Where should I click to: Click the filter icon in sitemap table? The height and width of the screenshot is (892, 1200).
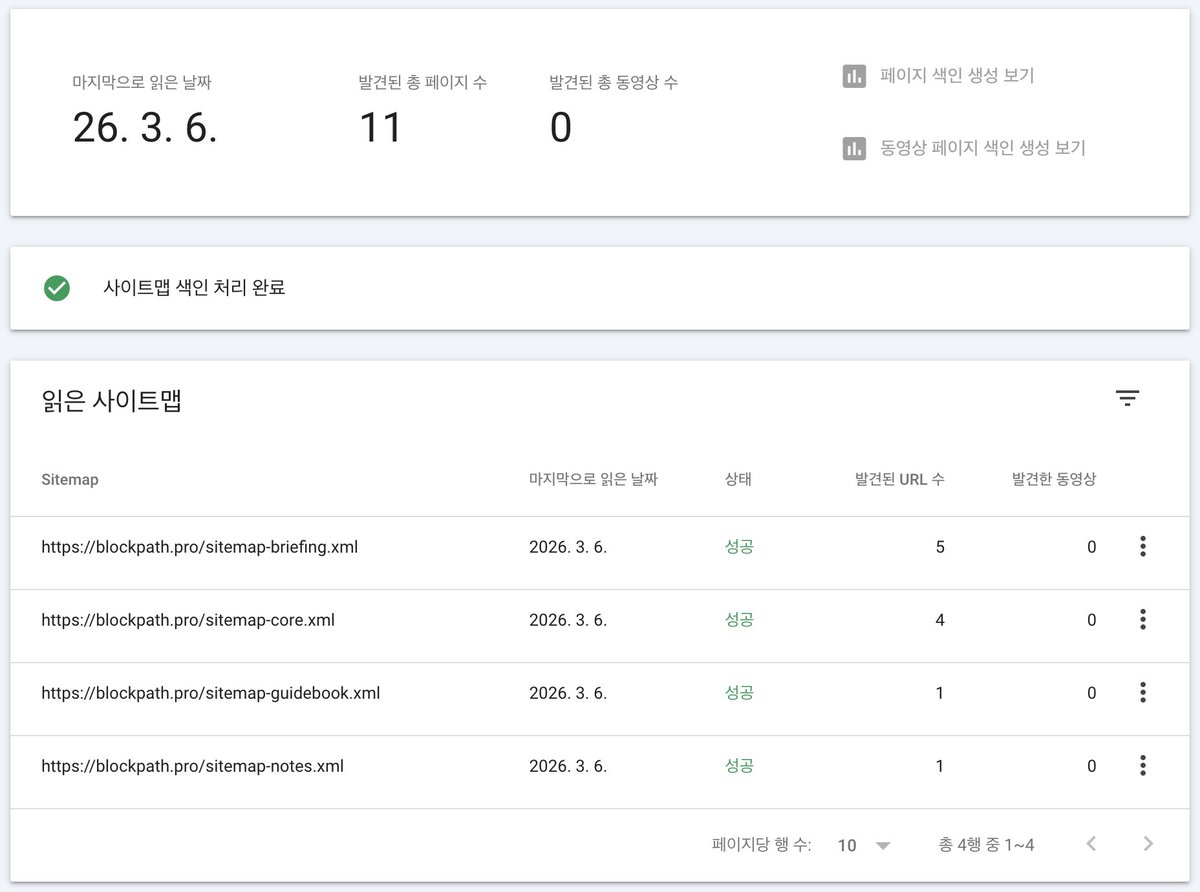pyautogui.click(x=1127, y=399)
